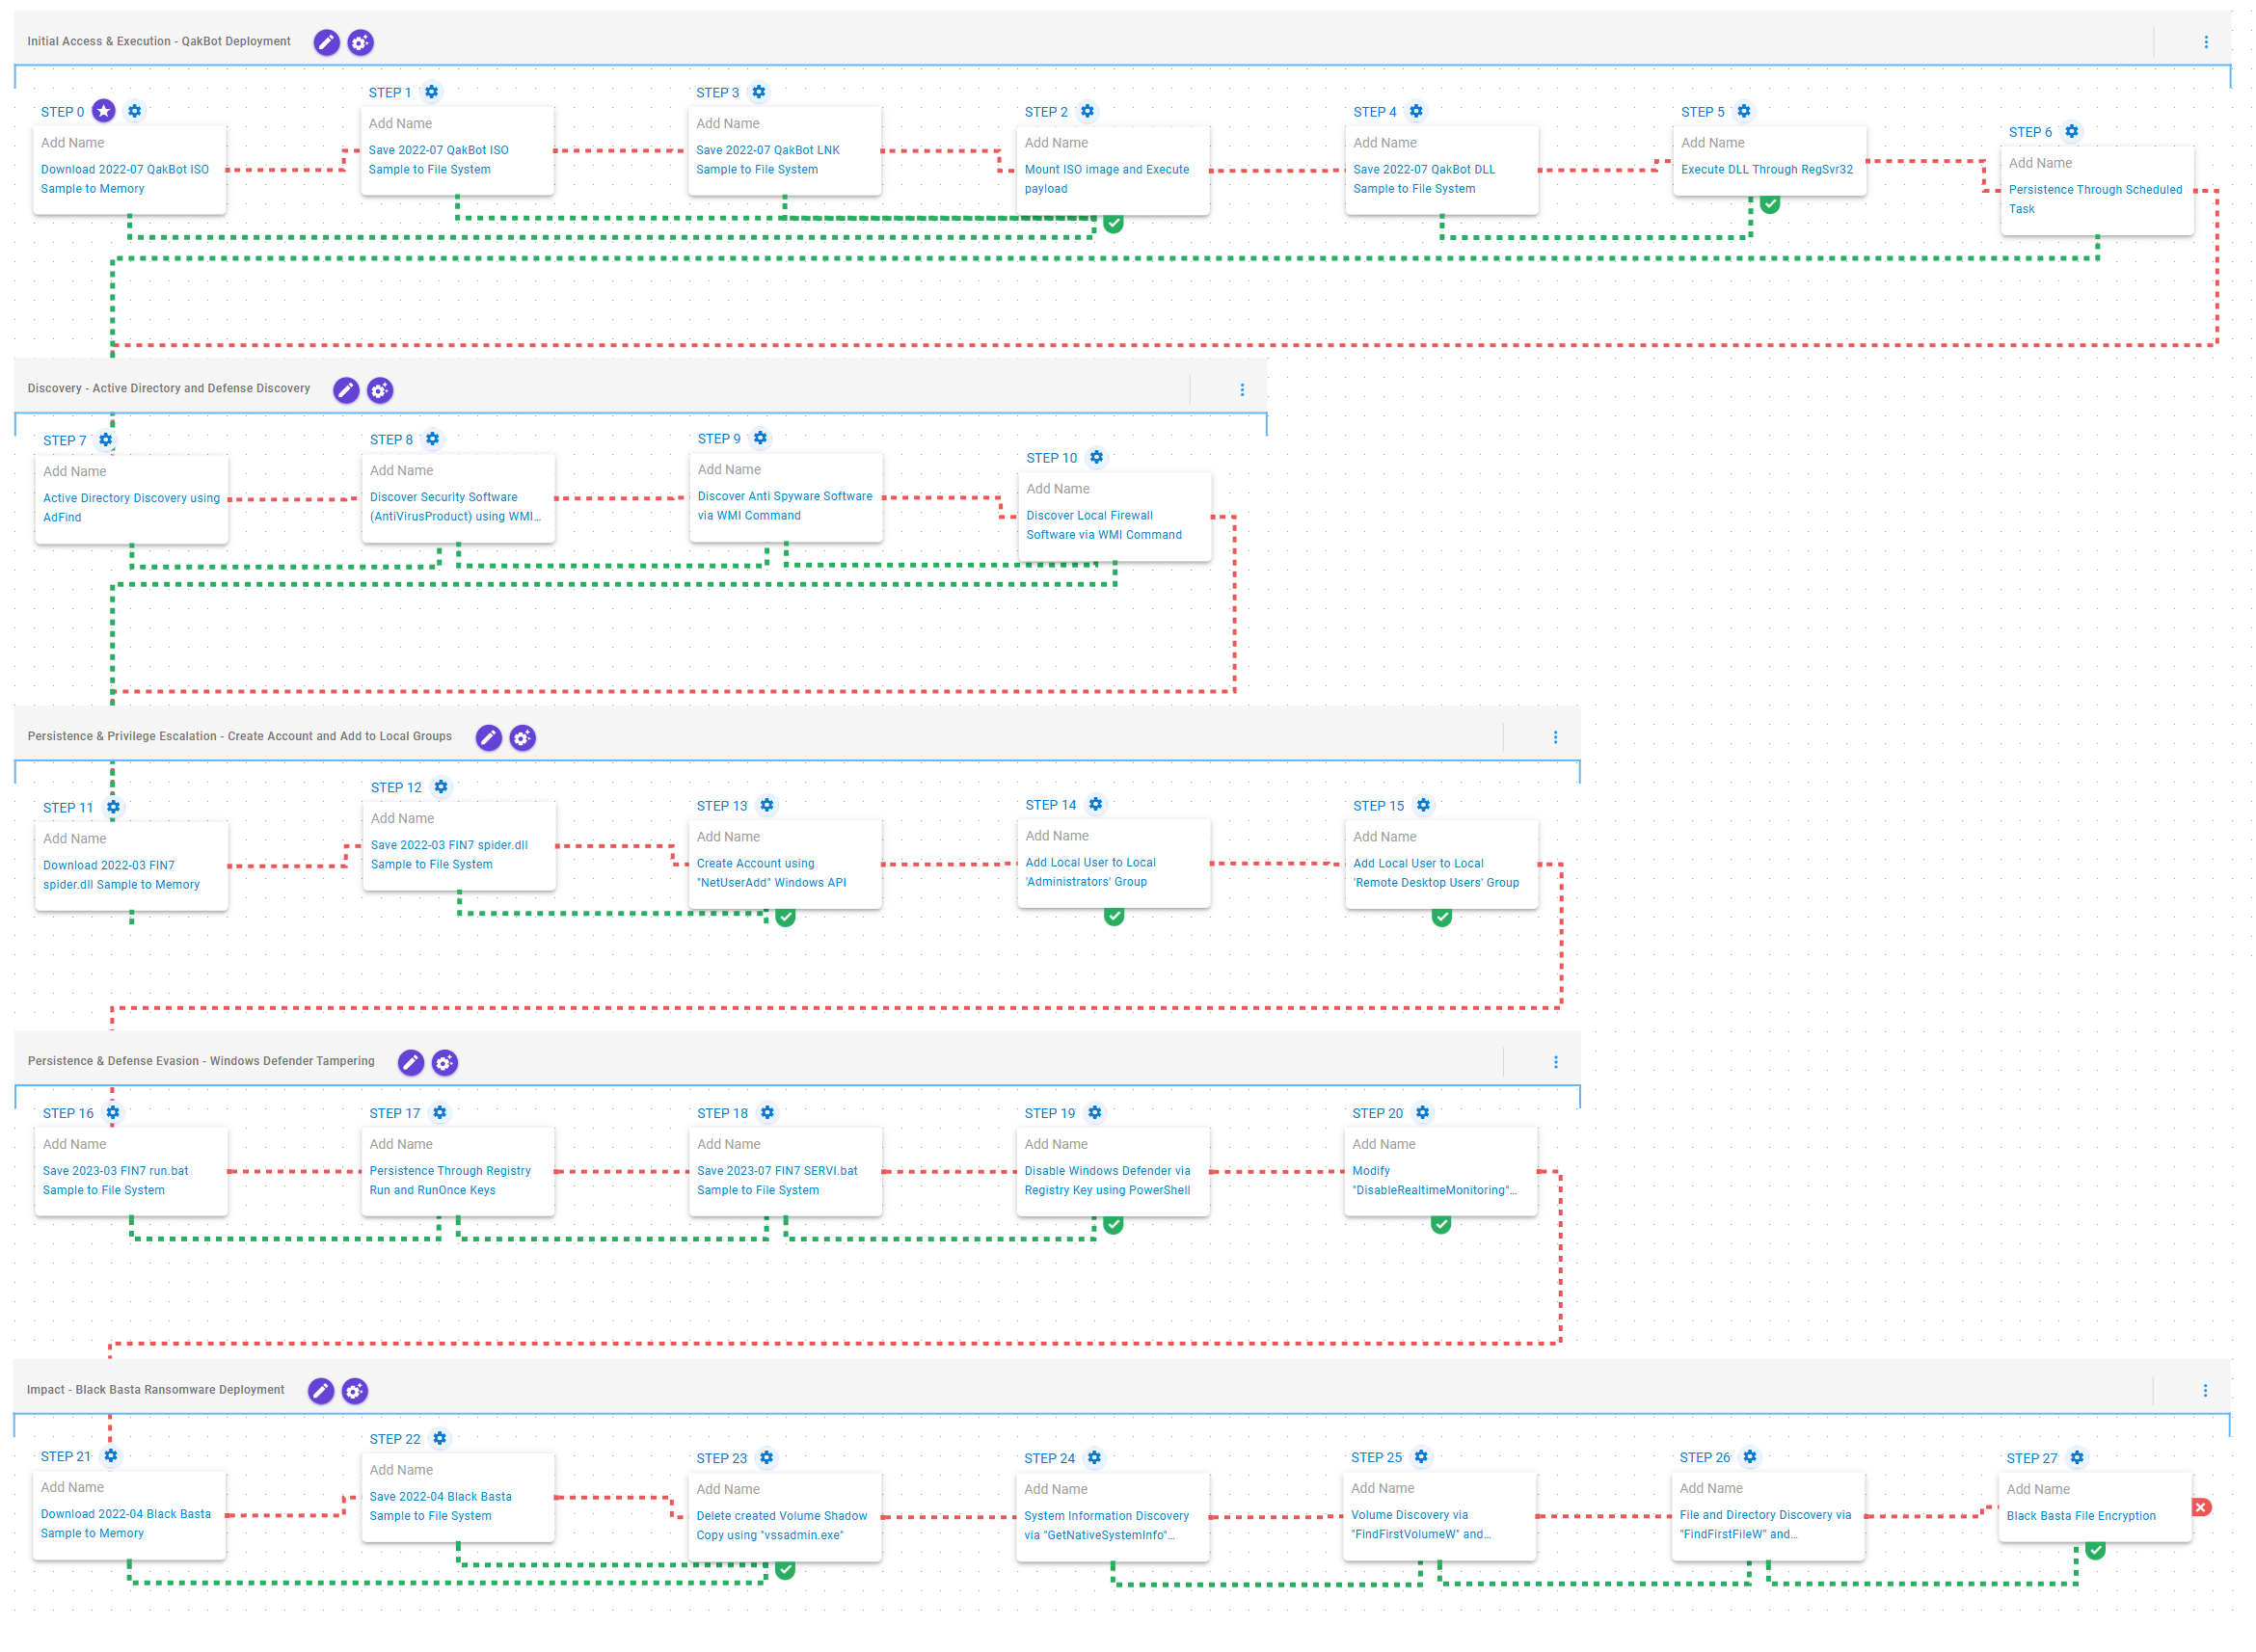This screenshot has height=1652, width=2256.
Task: Edit the Initial Access & Execution stage name
Action: pos(326,42)
